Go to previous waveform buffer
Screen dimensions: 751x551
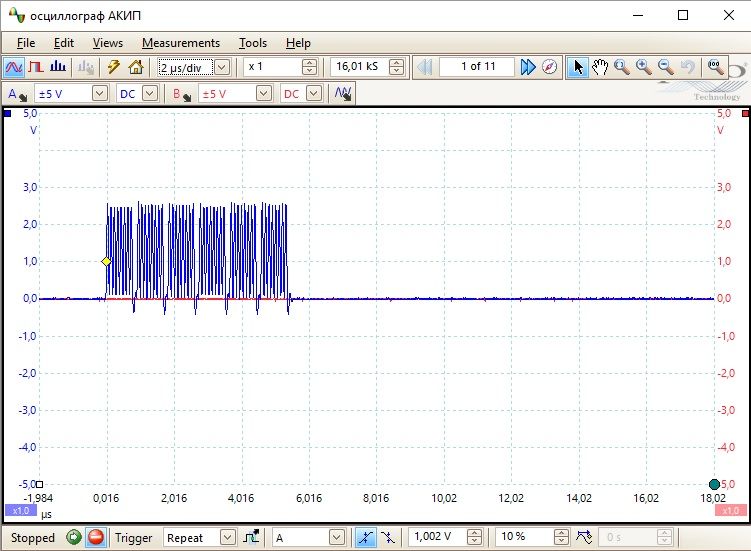[424, 67]
